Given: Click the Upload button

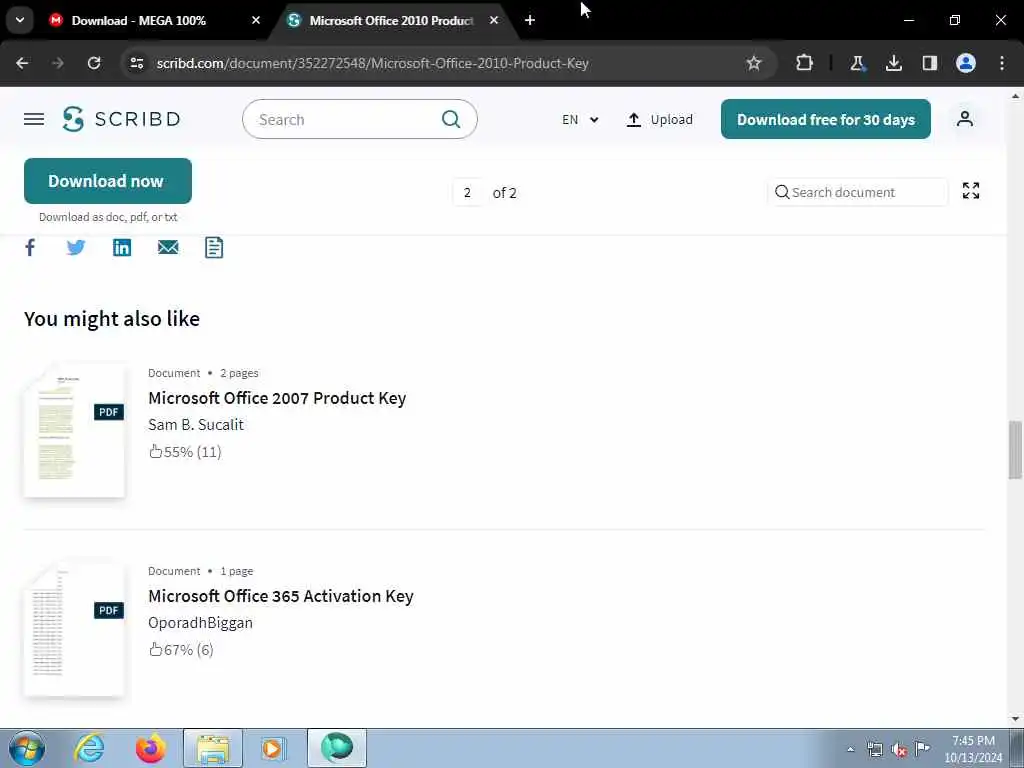Looking at the screenshot, I should [x=660, y=120].
